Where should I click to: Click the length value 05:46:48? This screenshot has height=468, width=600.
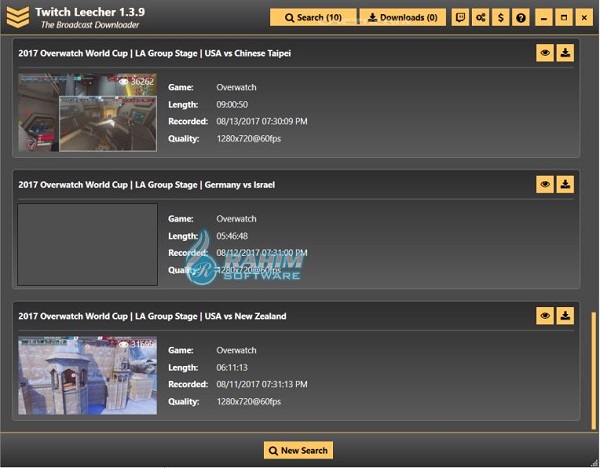tap(232, 236)
